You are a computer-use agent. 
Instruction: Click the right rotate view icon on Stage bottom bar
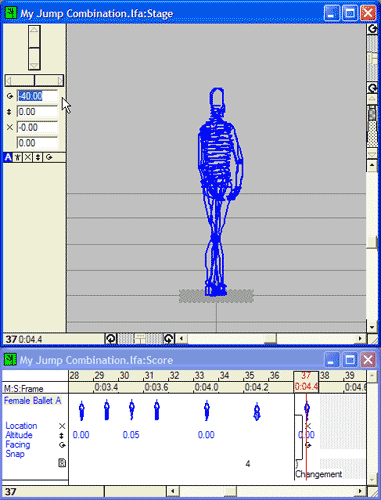coord(169,339)
